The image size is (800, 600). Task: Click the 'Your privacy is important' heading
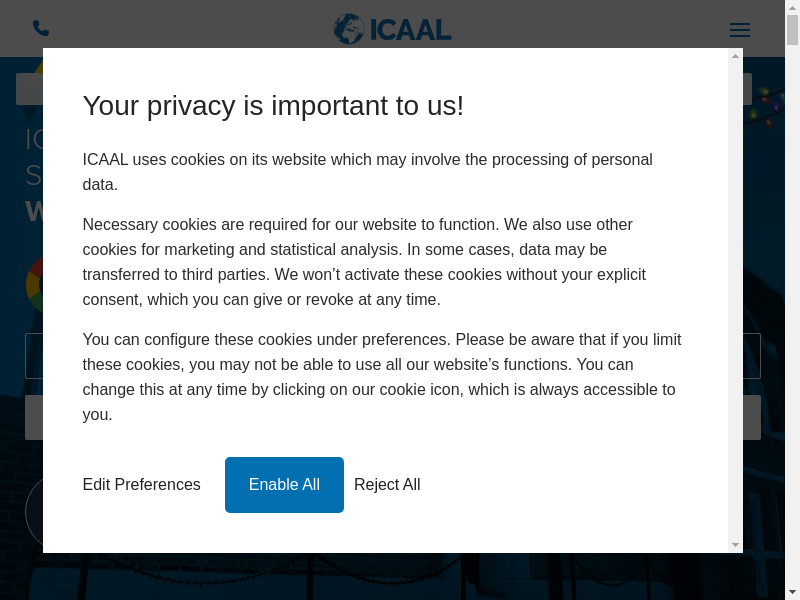[x=273, y=105]
